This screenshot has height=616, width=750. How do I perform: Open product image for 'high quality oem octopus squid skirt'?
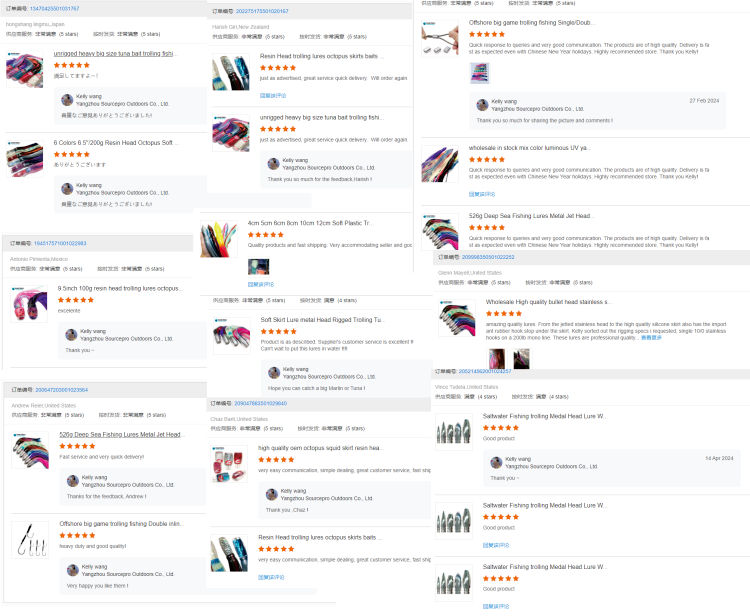click(x=229, y=463)
